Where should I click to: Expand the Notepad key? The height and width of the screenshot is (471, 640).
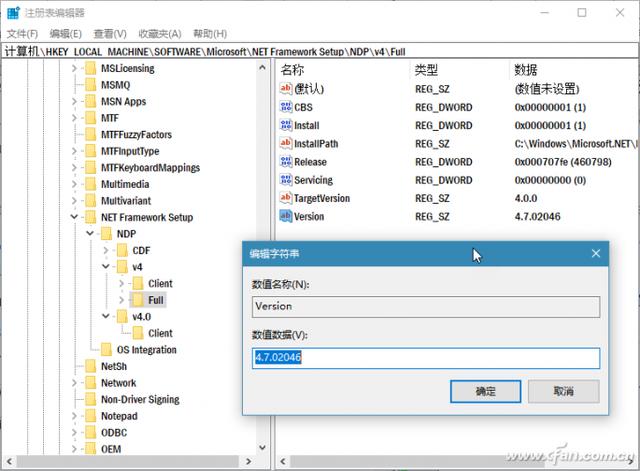pos(74,416)
